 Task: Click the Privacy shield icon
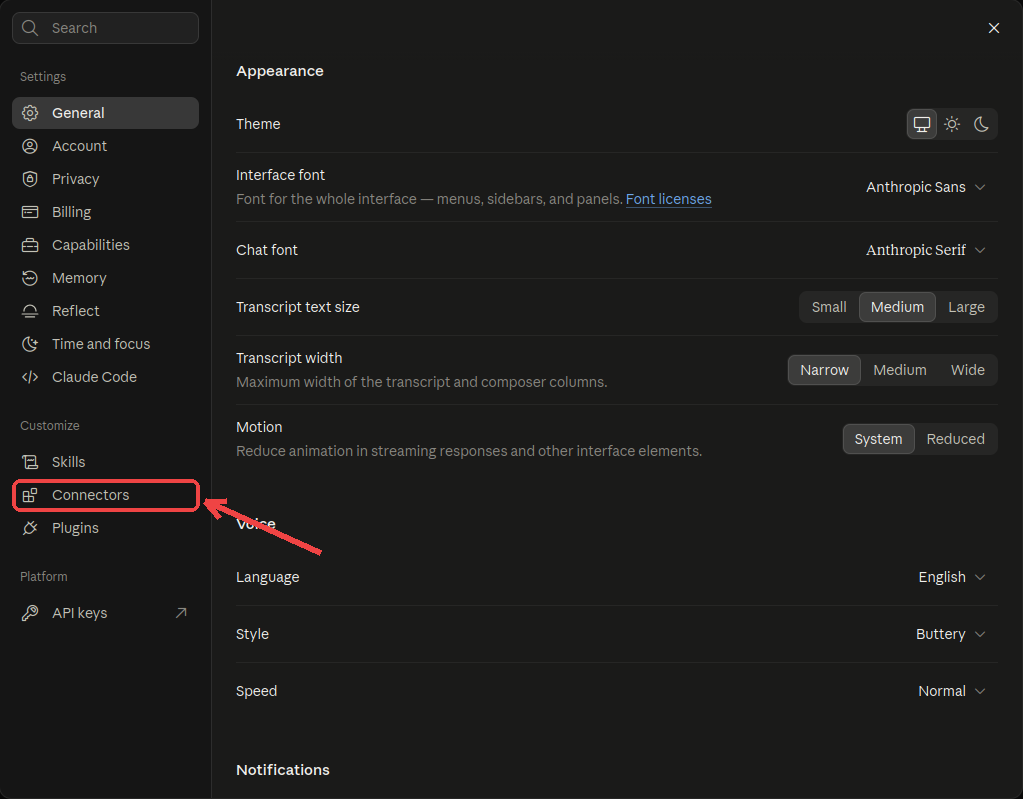coord(30,179)
